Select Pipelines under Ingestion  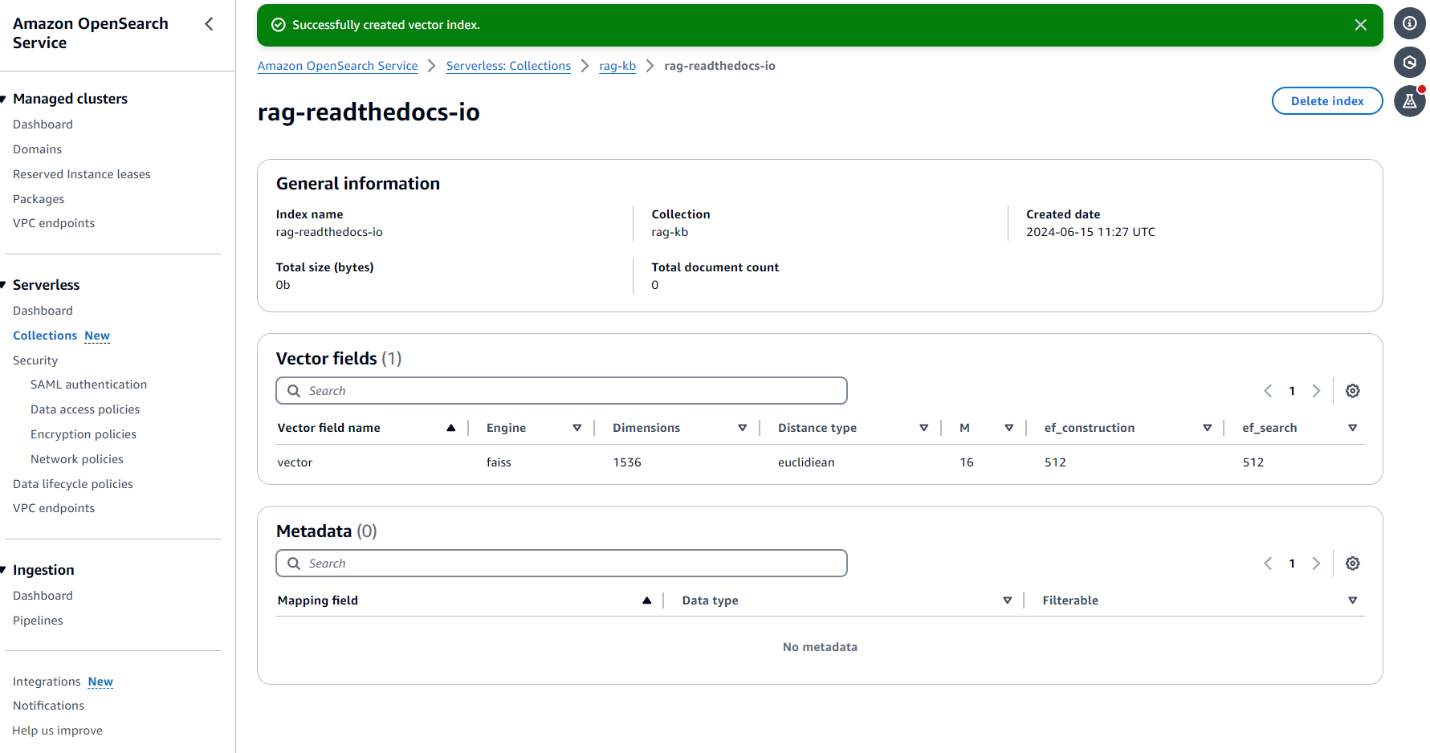tap(38, 620)
